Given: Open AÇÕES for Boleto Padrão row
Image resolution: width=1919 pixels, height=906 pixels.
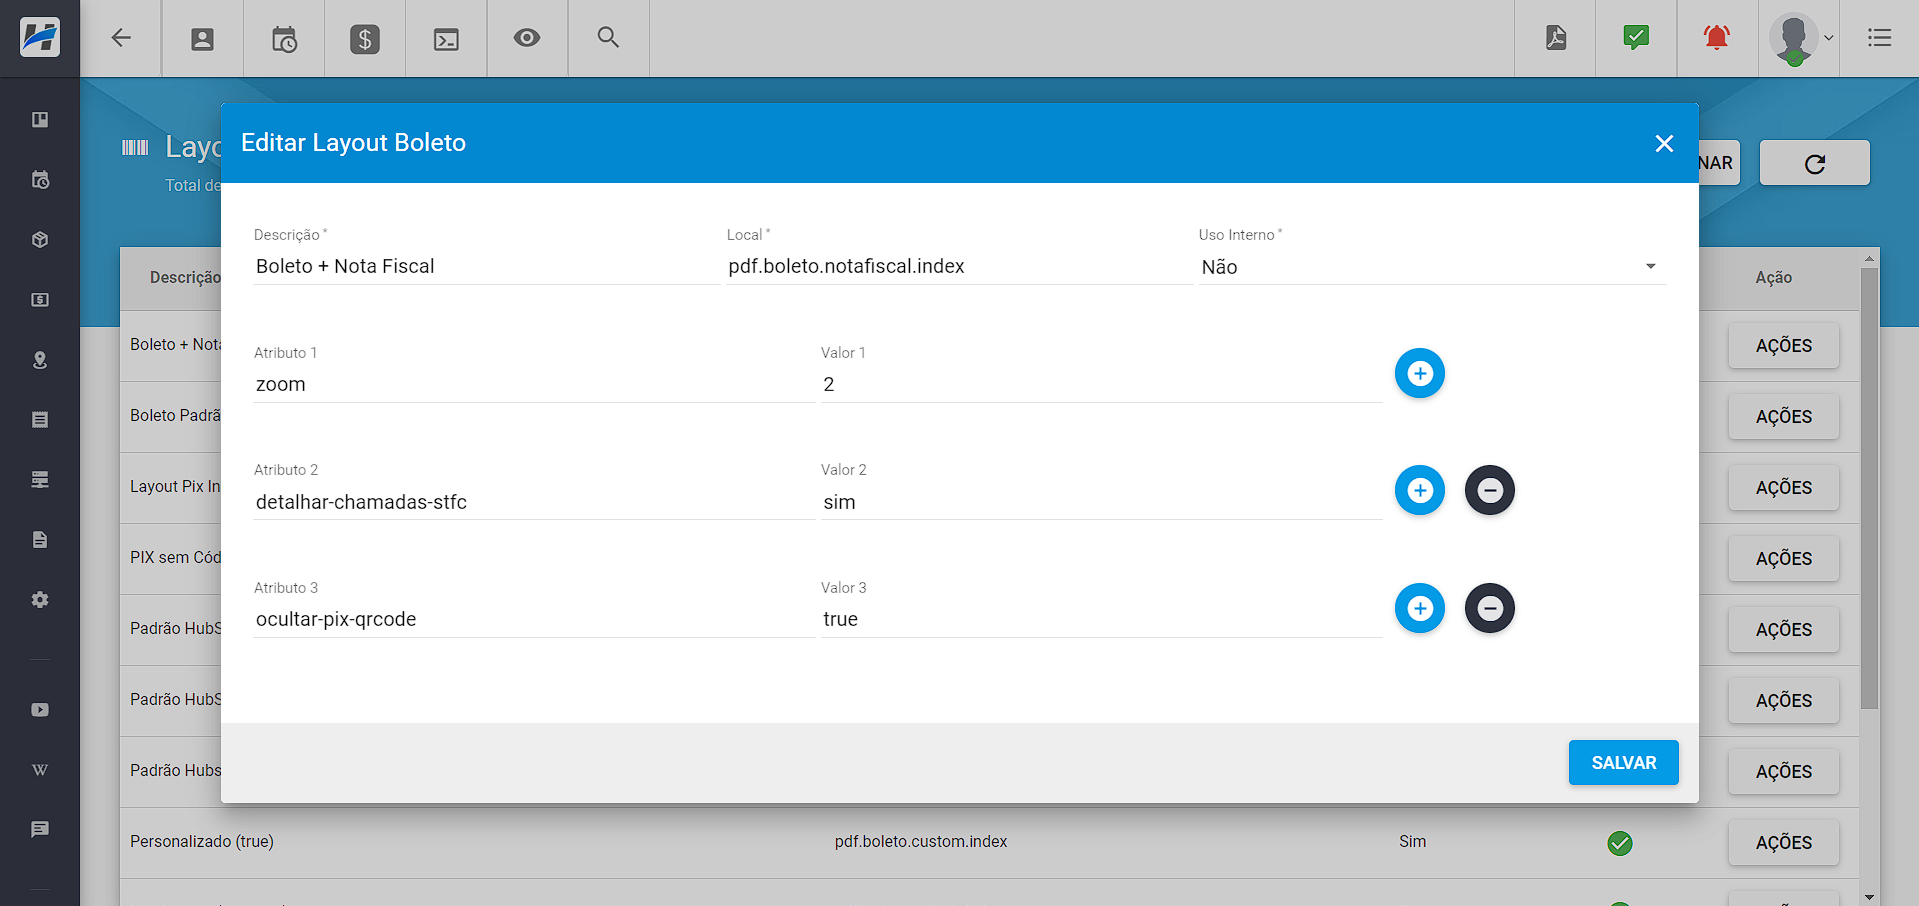Looking at the screenshot, I should (1783, 417).
